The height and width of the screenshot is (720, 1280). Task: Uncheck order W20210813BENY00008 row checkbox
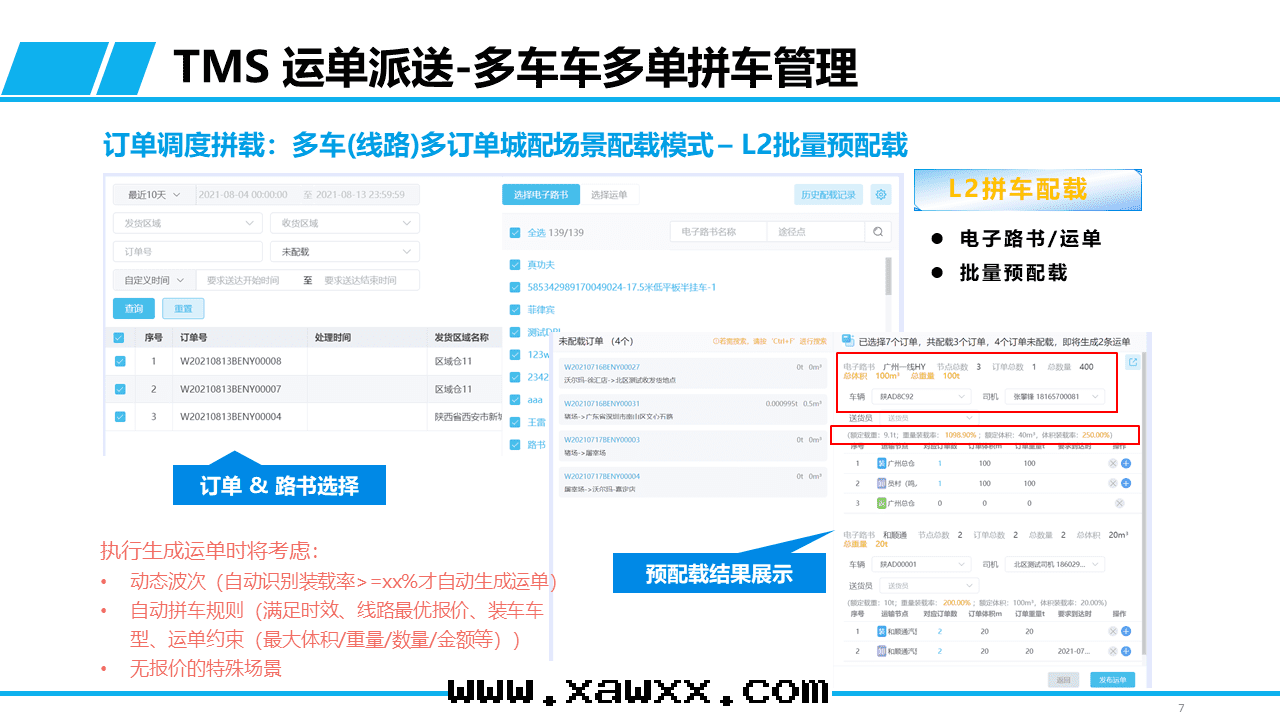[120, 361]
